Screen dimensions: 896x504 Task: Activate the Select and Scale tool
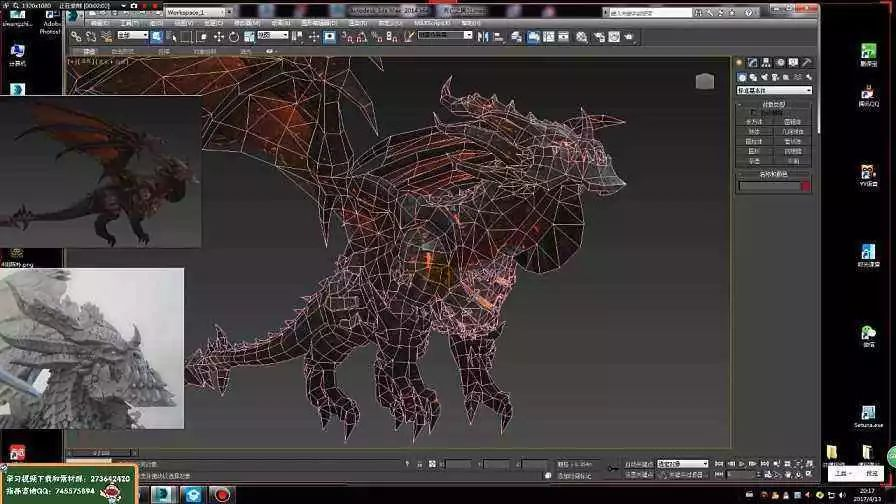(249, 37)
